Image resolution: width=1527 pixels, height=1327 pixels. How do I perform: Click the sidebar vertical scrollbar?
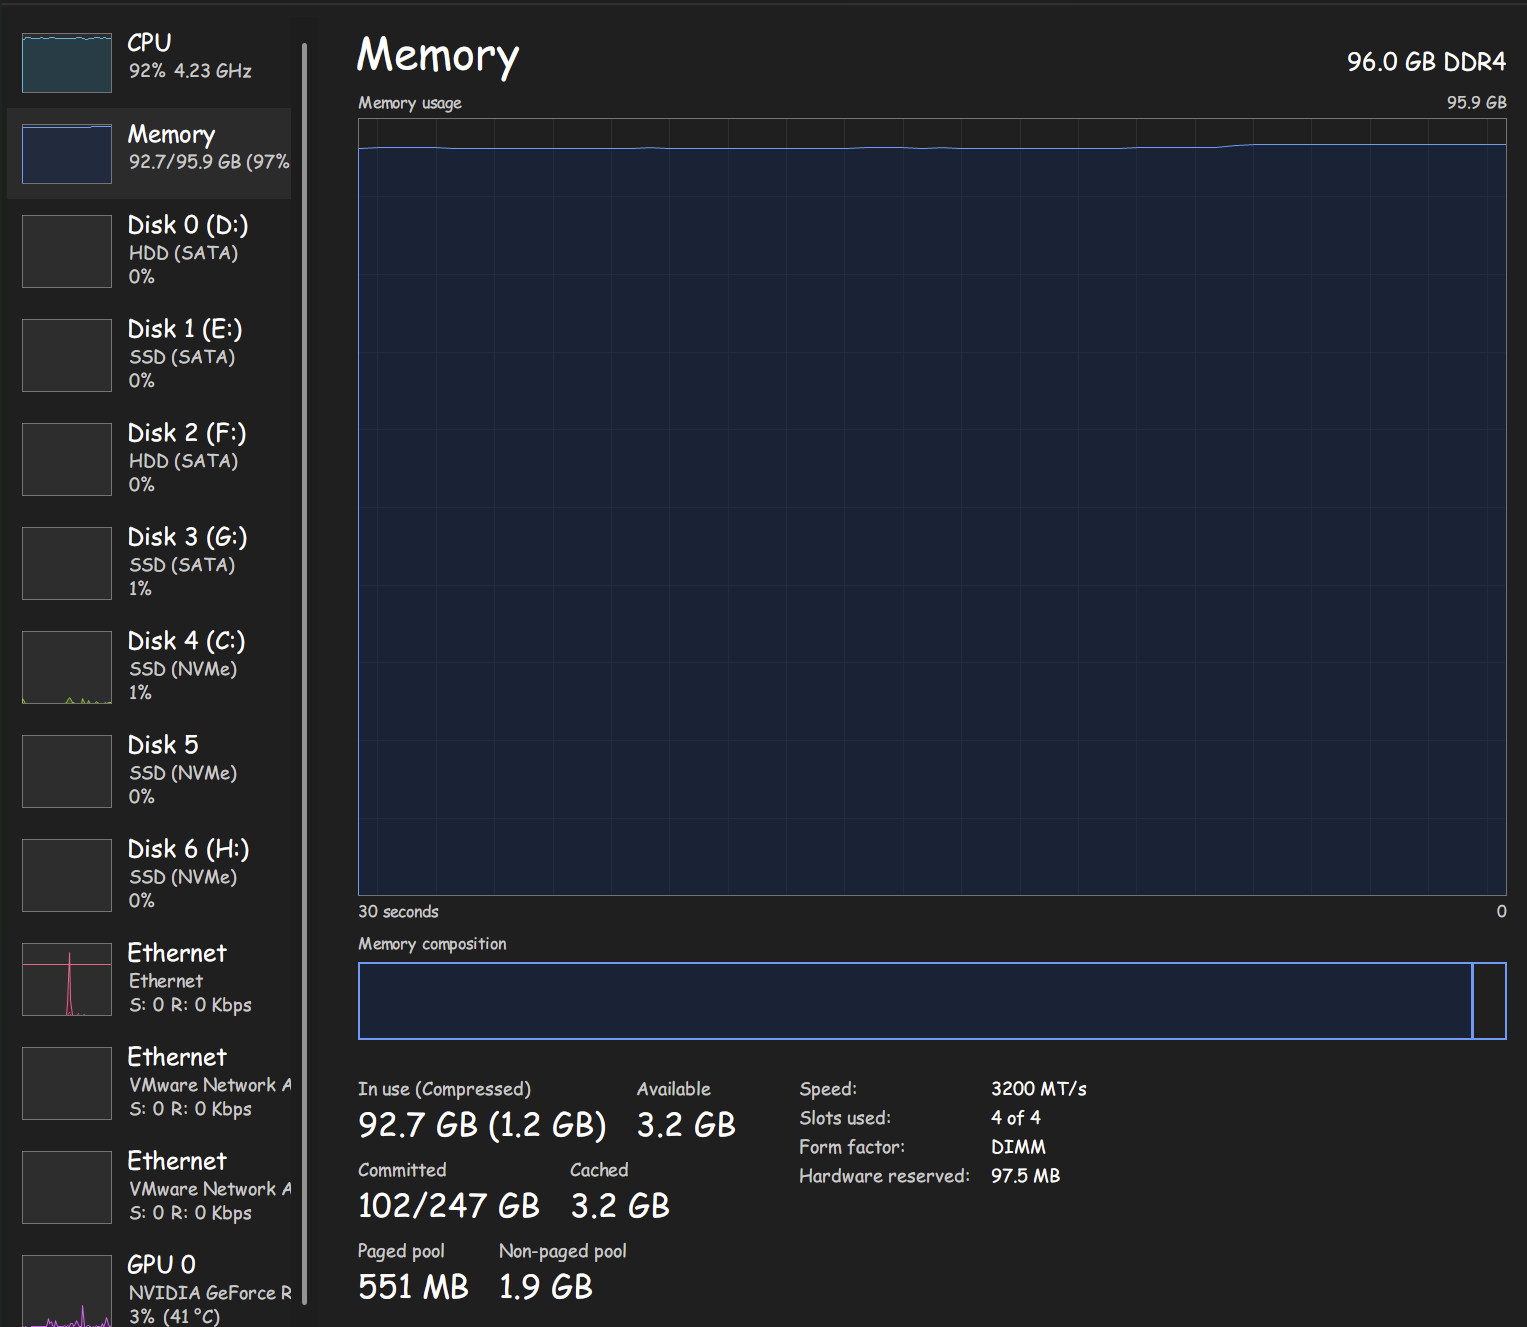pyautogui.click(x=304, y=673)
